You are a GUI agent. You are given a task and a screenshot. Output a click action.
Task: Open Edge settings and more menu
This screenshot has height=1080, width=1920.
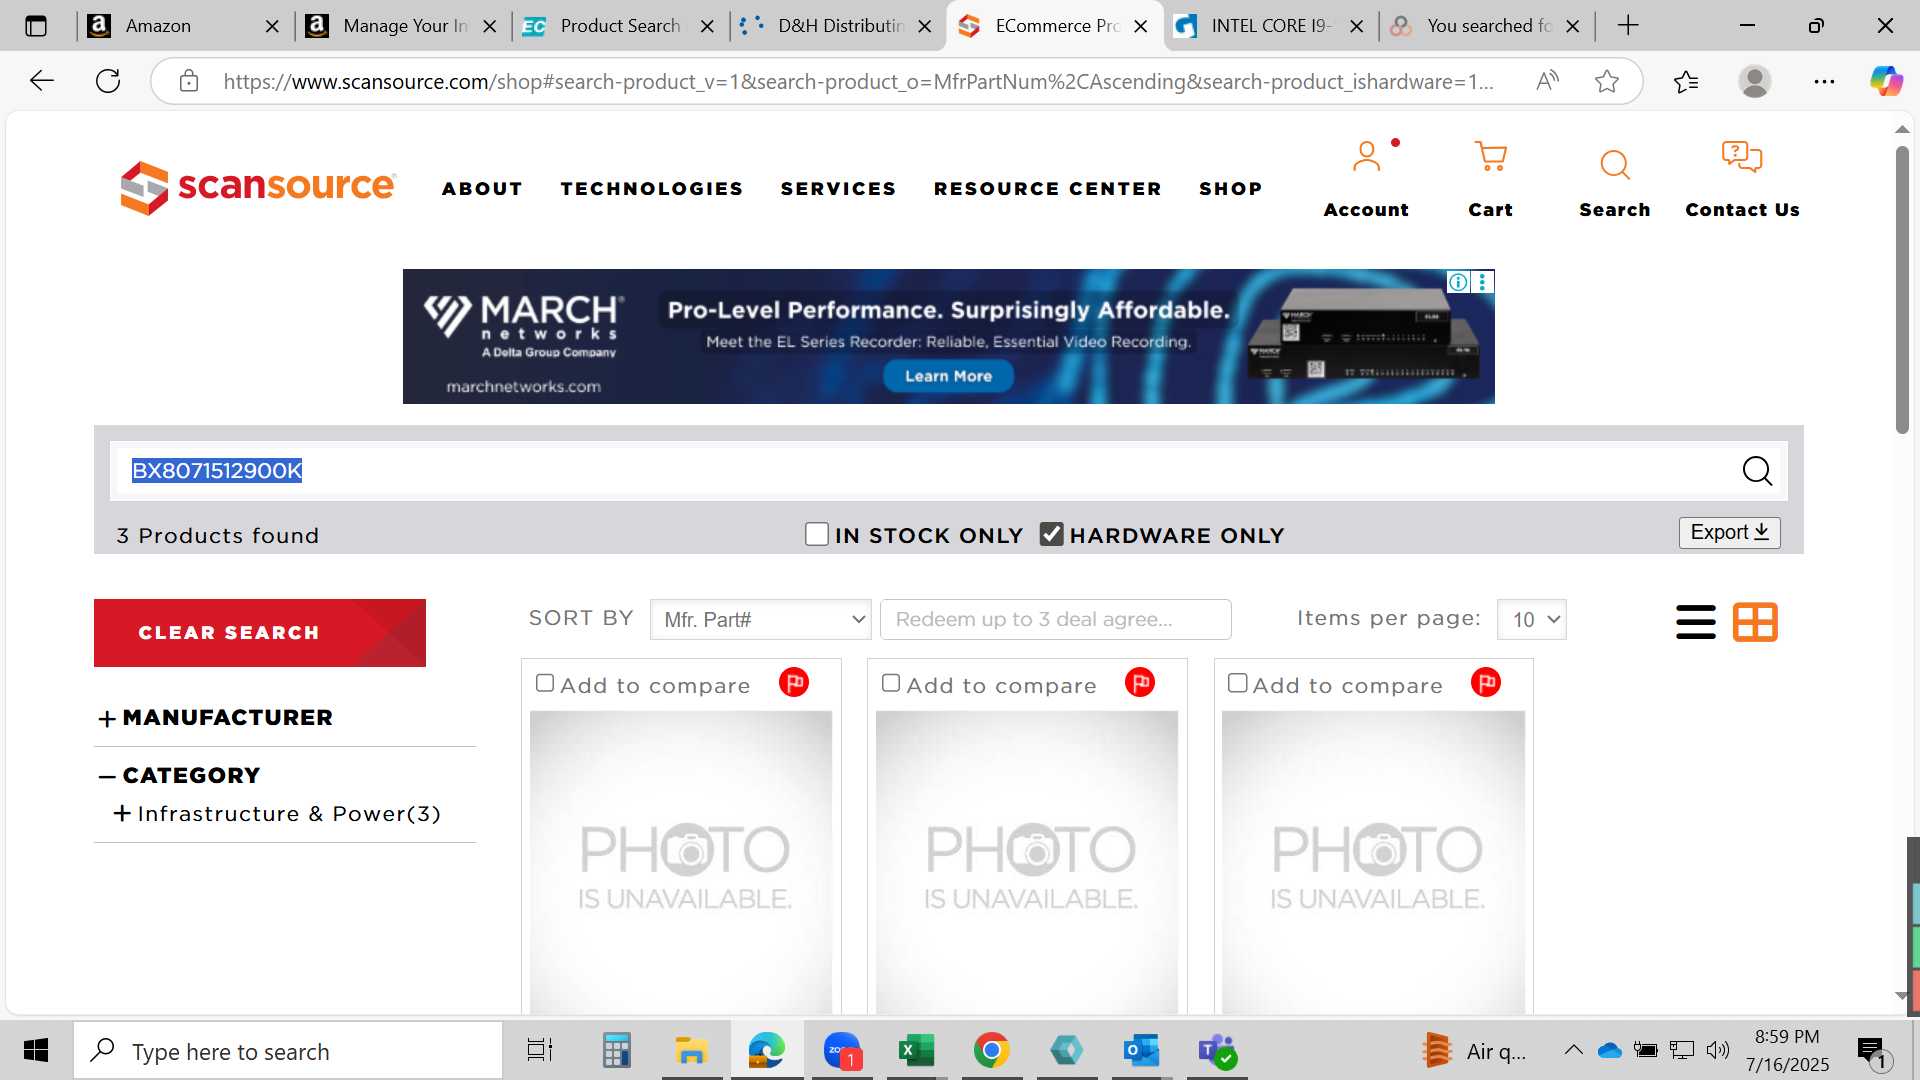point(1824,81)
